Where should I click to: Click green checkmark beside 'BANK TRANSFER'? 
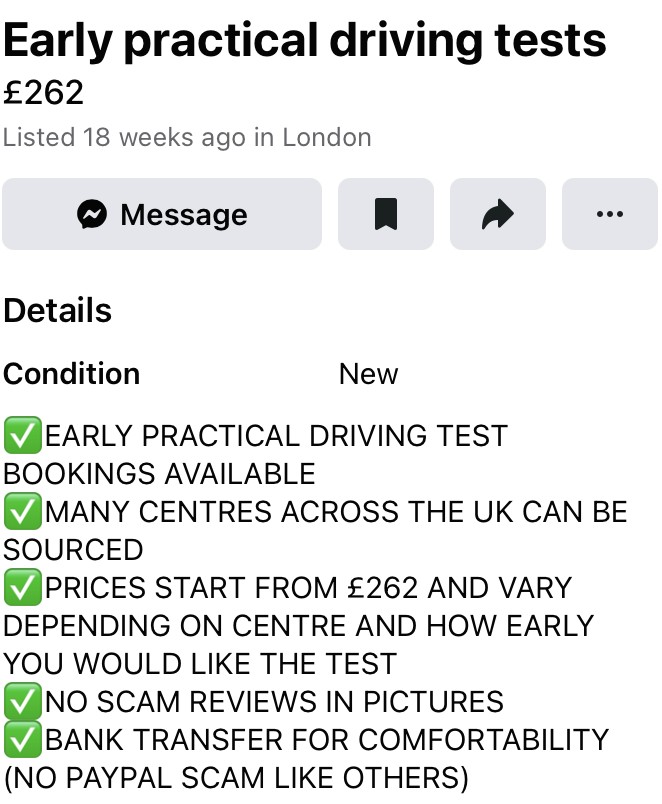point(21,740)
